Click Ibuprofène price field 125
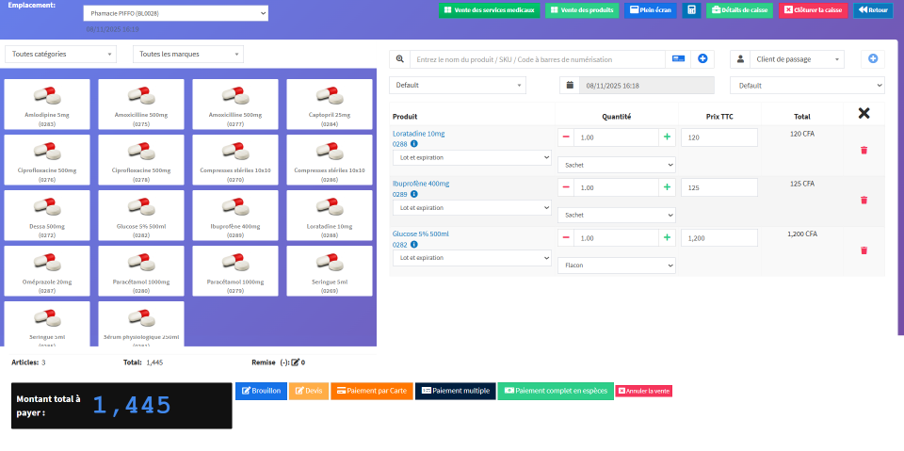The image size is (904, 451). [x=720, y=187]
